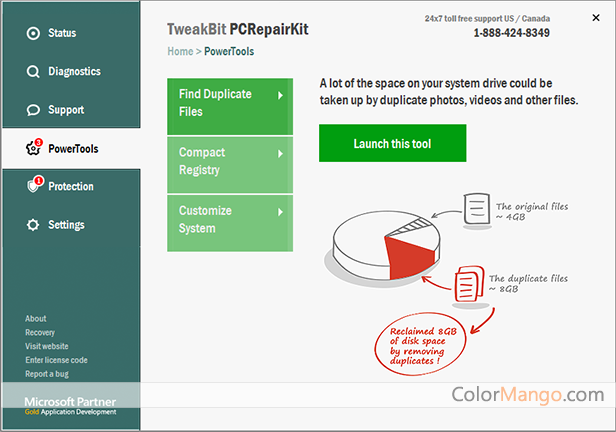Click the Customize System arrow
Screen dimensions: 616x432
click(280, 212)
